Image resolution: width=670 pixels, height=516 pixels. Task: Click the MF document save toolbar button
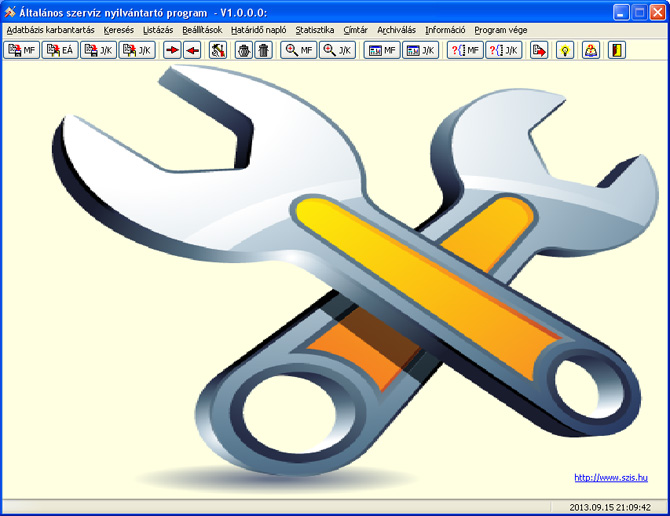(x=22, y=50)
